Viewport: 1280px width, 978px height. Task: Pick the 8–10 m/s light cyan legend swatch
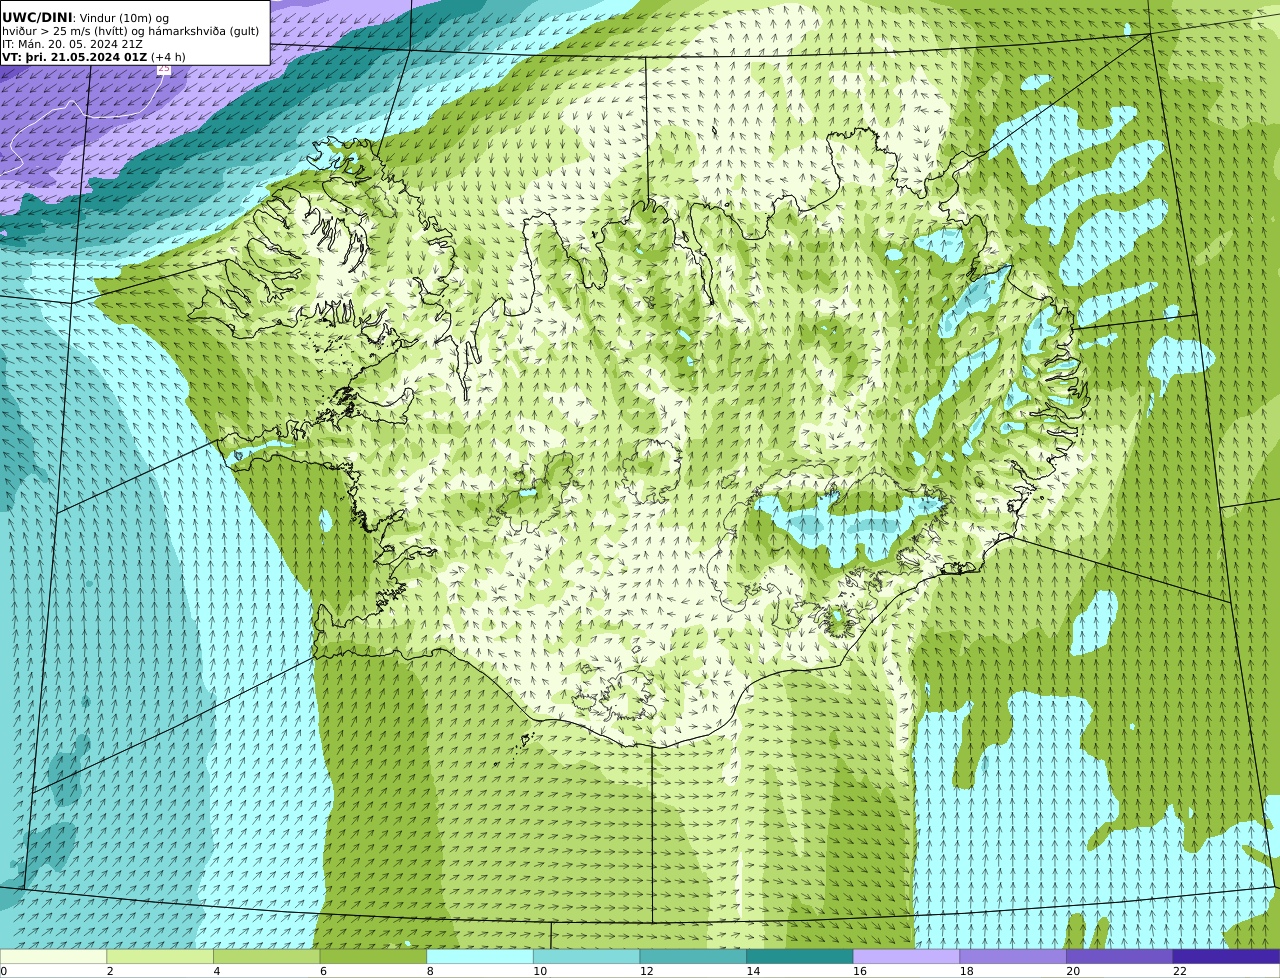pyautogui.click(x=480, y=956)
